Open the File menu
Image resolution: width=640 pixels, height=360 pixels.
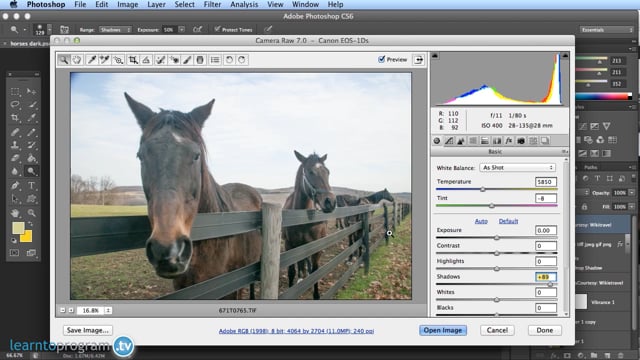80,4
